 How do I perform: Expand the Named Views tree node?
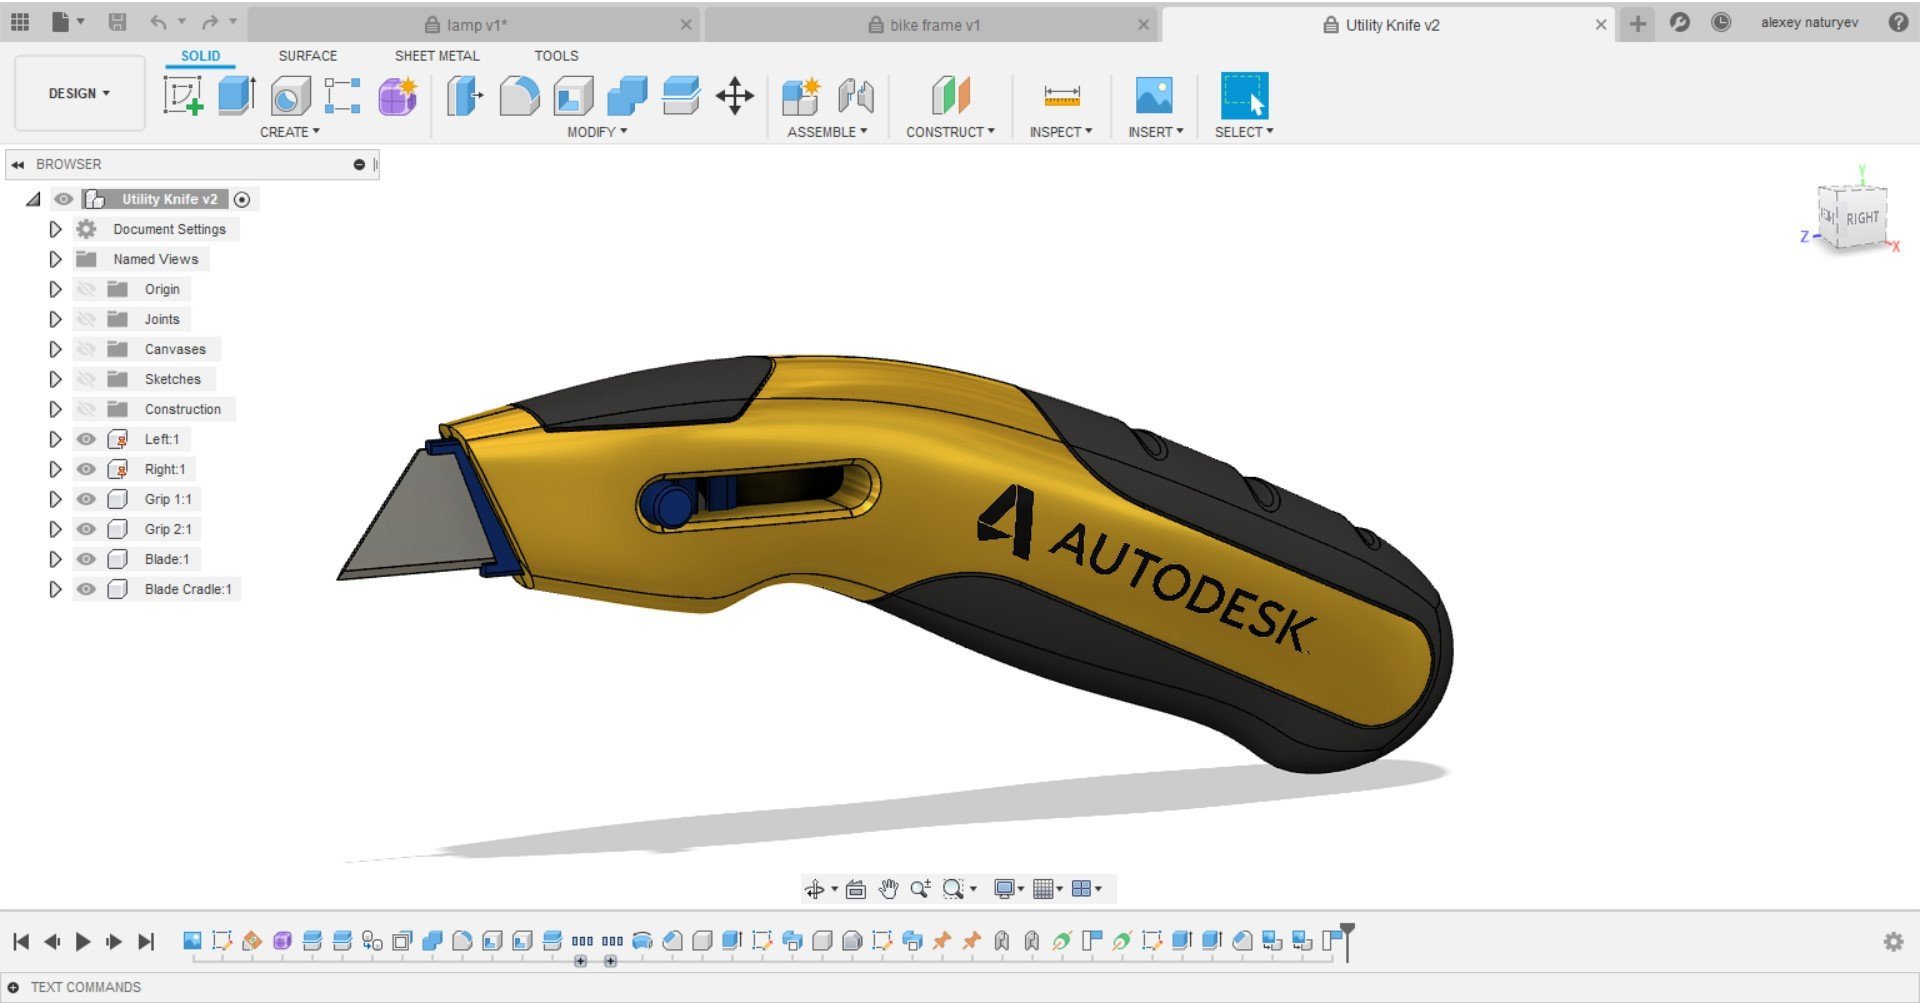[x=55, y=259]
